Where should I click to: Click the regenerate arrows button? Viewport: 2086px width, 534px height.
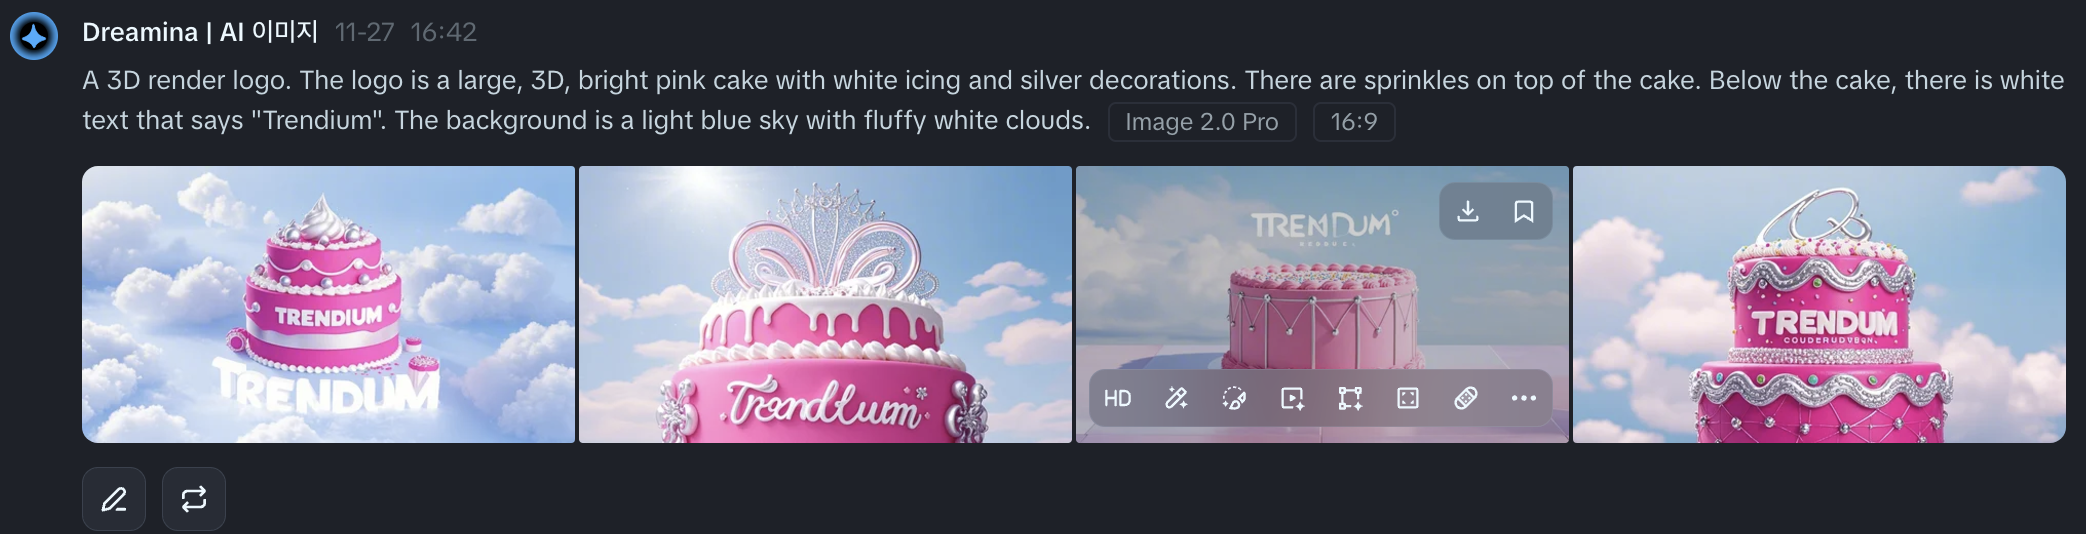click(x=194, y=499)
